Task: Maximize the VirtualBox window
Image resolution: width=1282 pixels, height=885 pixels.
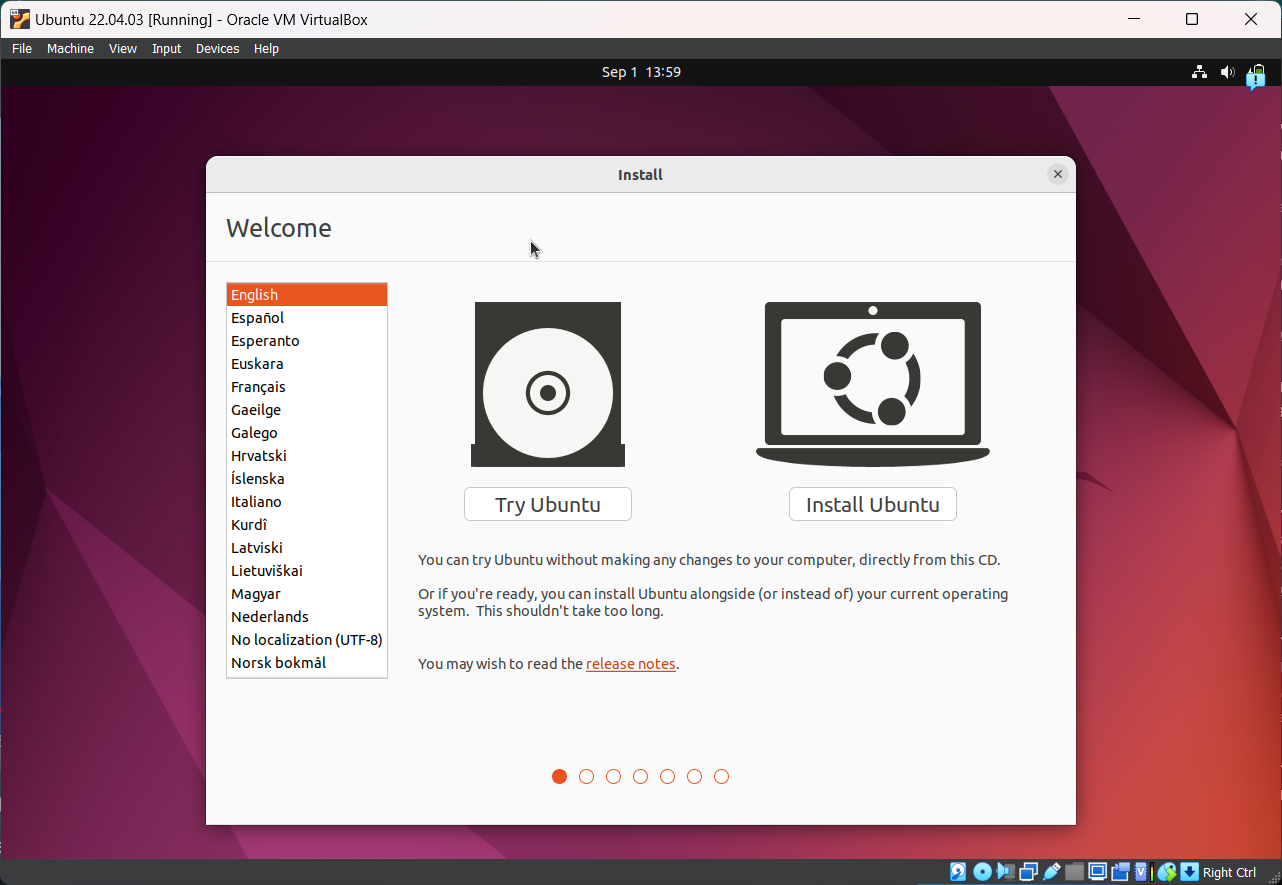Action: point(1192,19)
